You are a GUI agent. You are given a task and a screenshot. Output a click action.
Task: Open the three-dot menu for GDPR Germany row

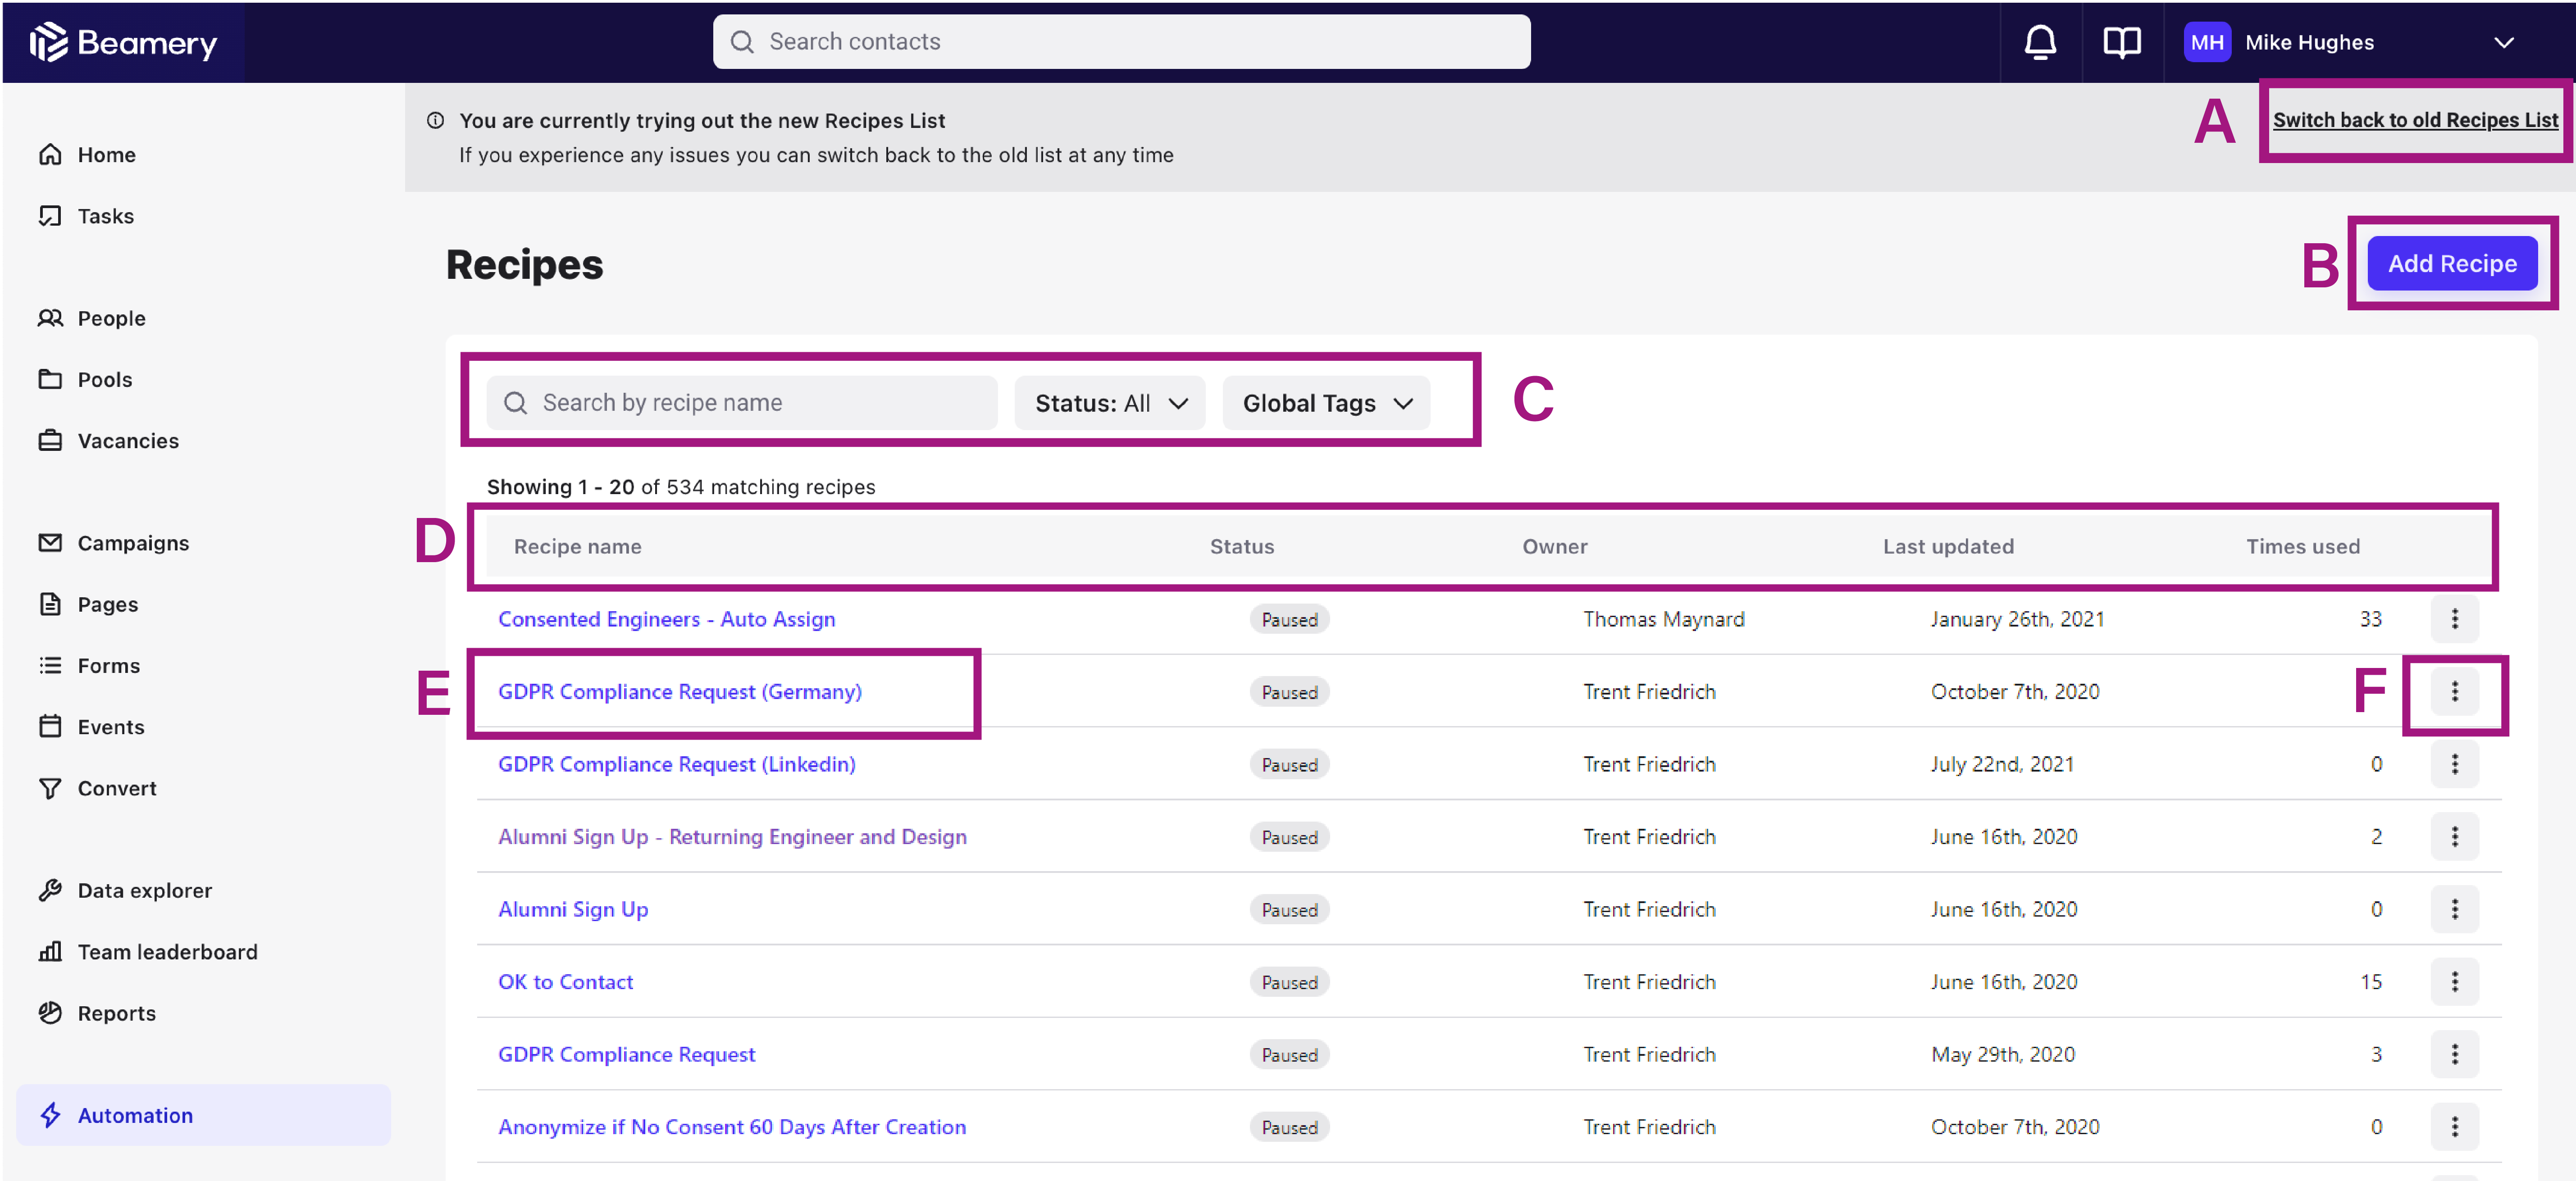coord(2454,691)
